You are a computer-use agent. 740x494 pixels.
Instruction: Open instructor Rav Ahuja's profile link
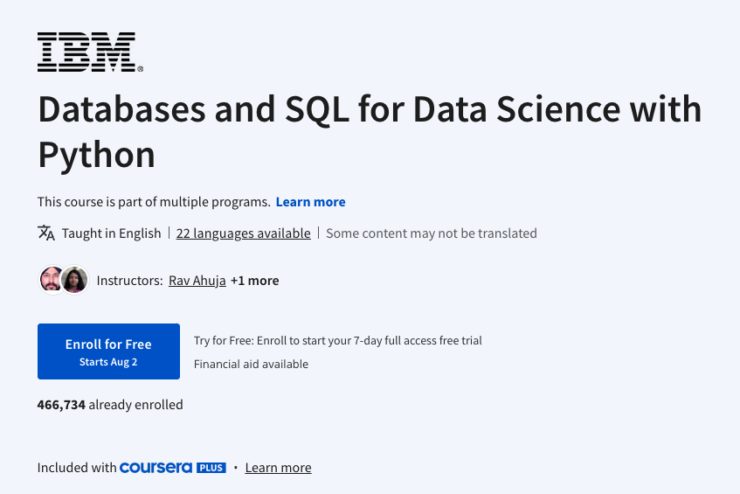pyautogui.click(x=195, y=281)
